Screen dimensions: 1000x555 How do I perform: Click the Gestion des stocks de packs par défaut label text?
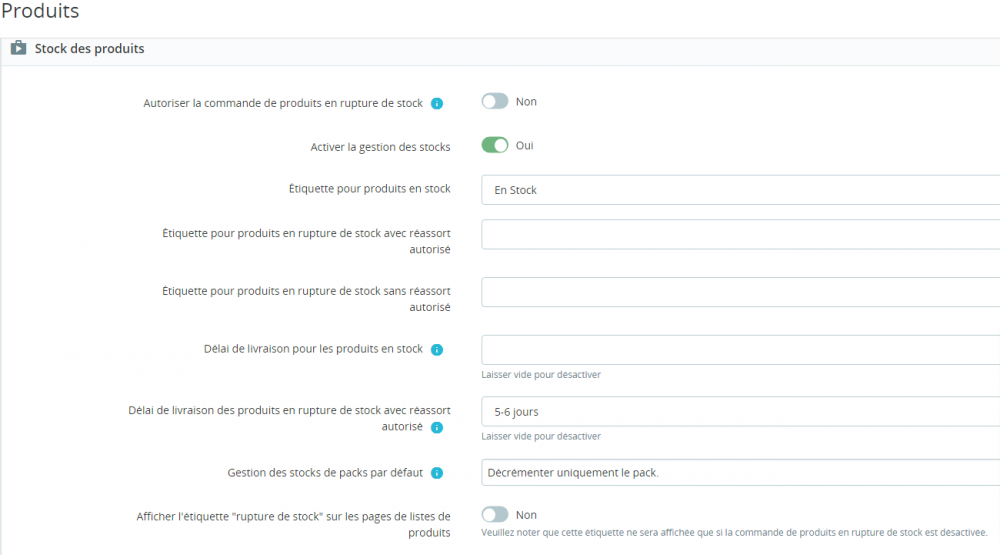point(325,473)
